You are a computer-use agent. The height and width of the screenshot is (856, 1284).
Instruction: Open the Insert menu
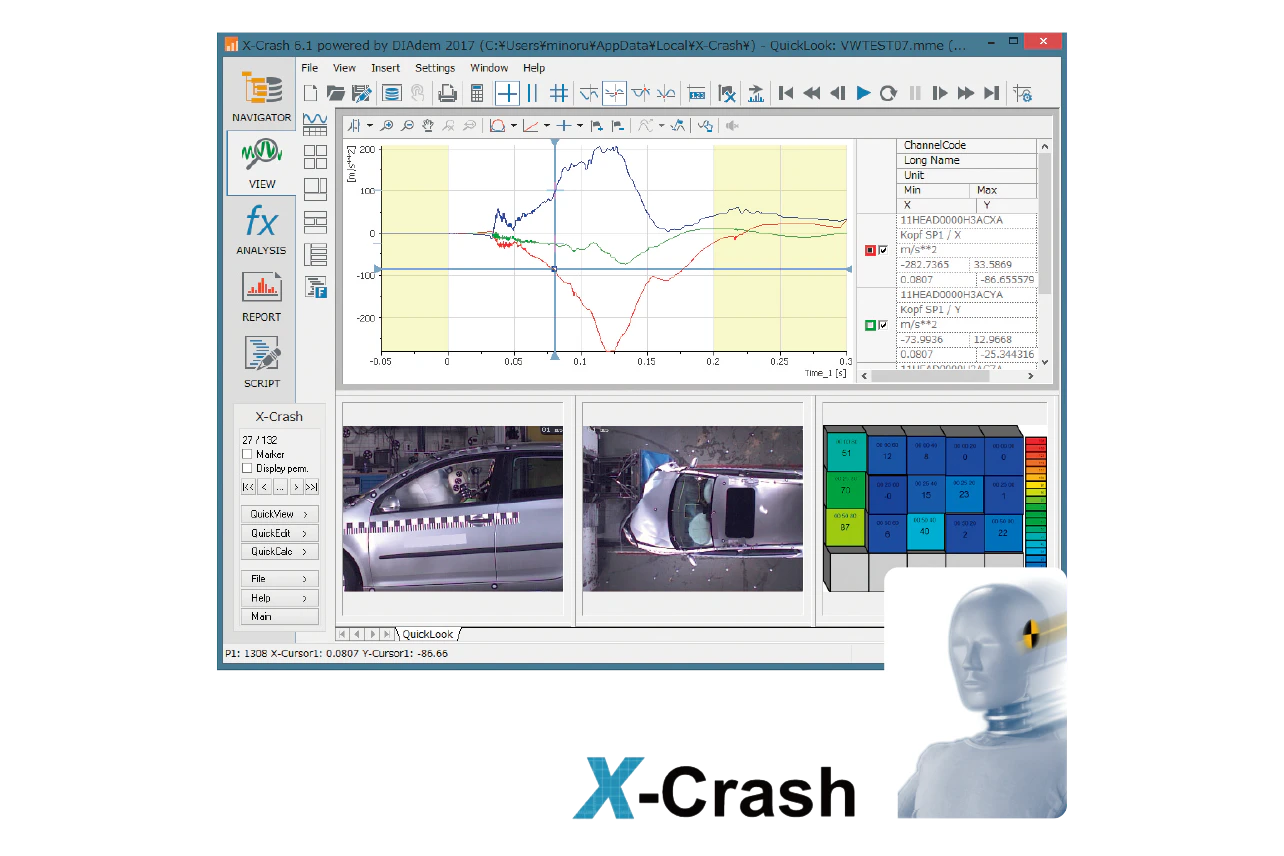pos(385,68)
